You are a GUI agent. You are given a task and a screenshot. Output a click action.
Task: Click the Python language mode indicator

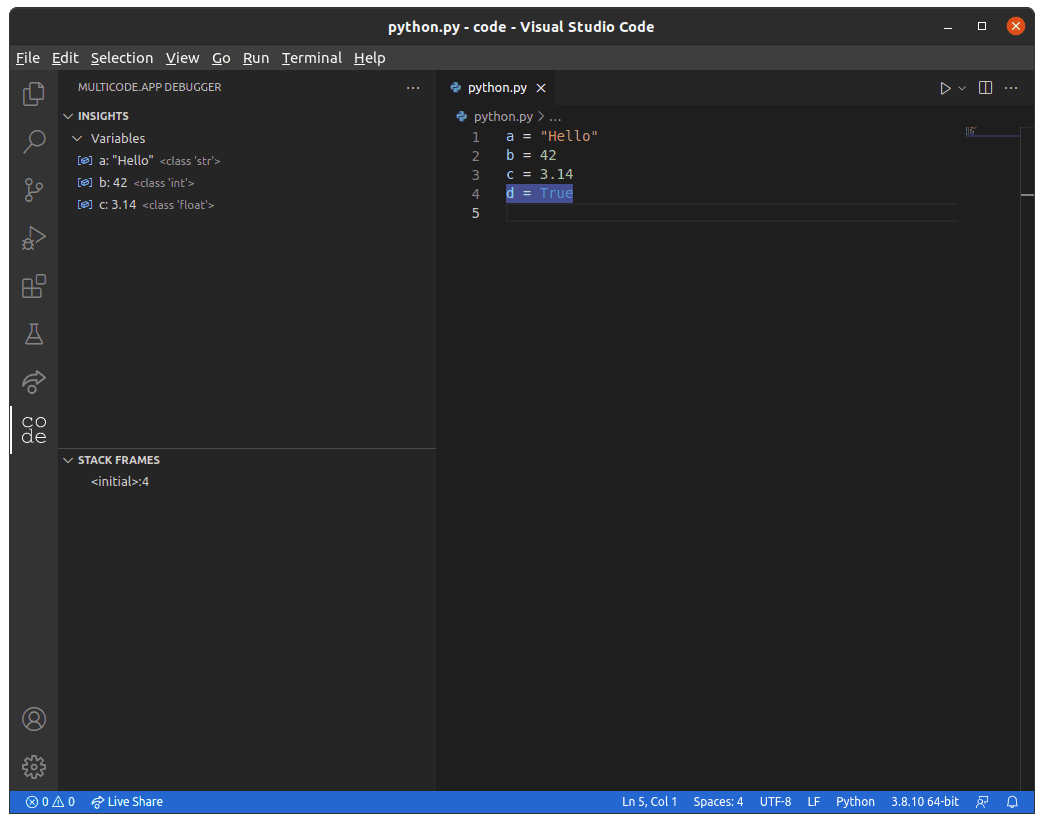click(855, 801)
